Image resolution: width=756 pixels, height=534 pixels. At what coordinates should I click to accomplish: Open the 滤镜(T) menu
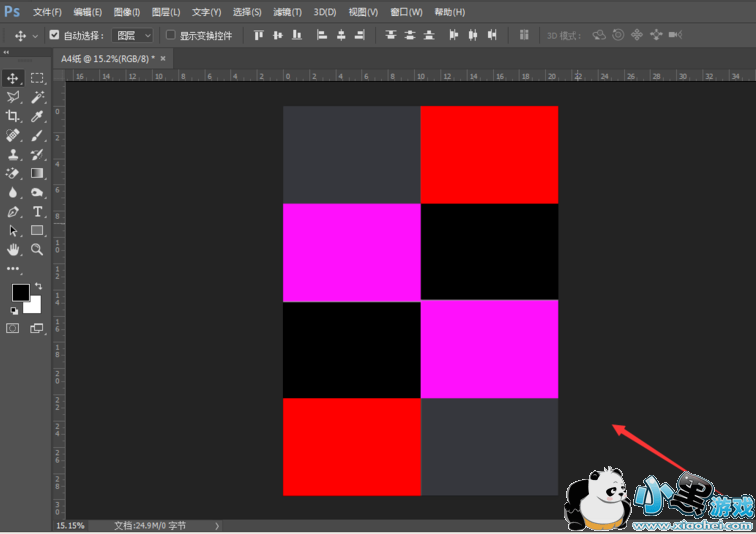287,12
